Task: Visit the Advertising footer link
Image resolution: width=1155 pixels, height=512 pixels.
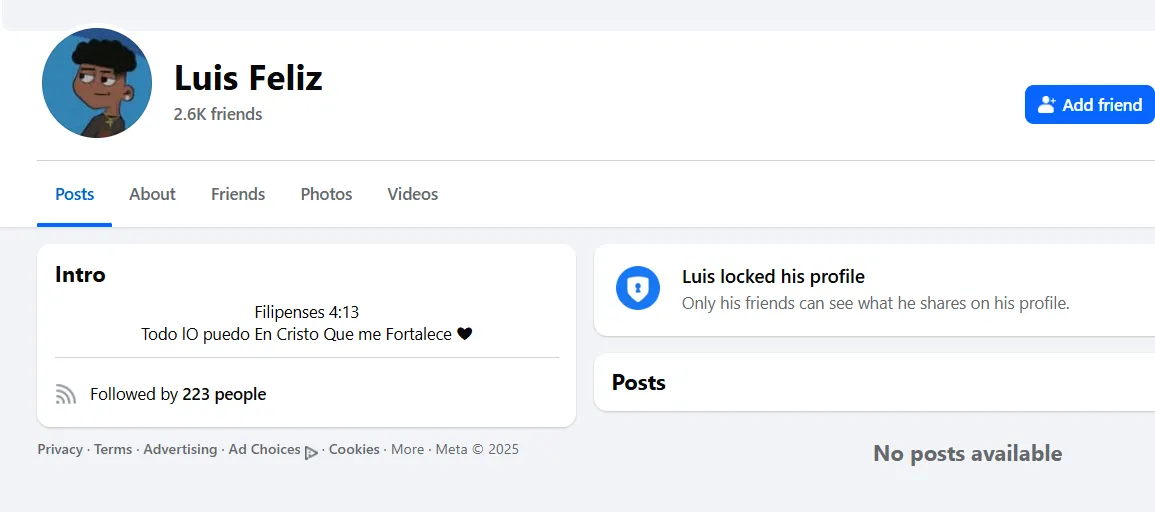Action: pos(180,449)
